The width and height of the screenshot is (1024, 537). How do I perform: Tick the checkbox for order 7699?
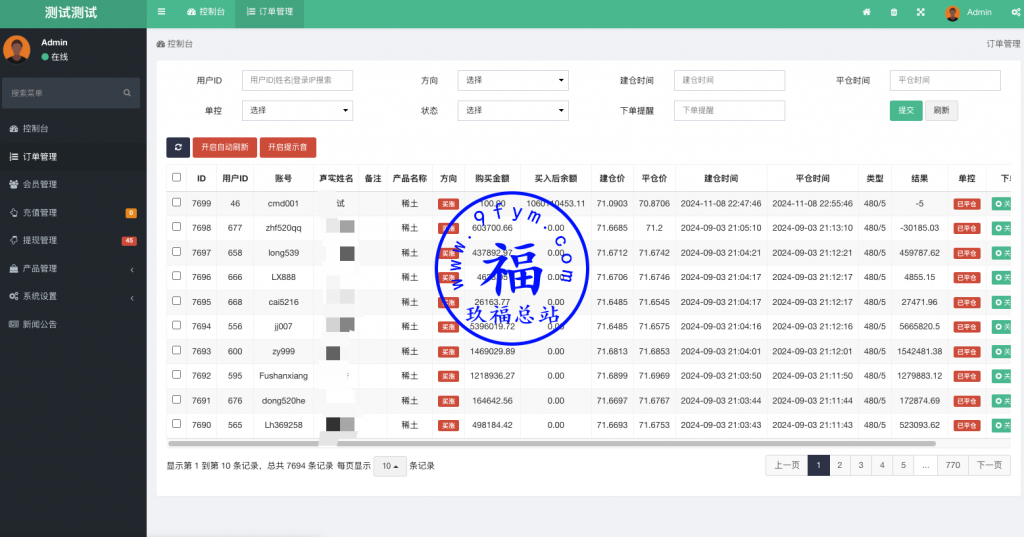(177, 203)
